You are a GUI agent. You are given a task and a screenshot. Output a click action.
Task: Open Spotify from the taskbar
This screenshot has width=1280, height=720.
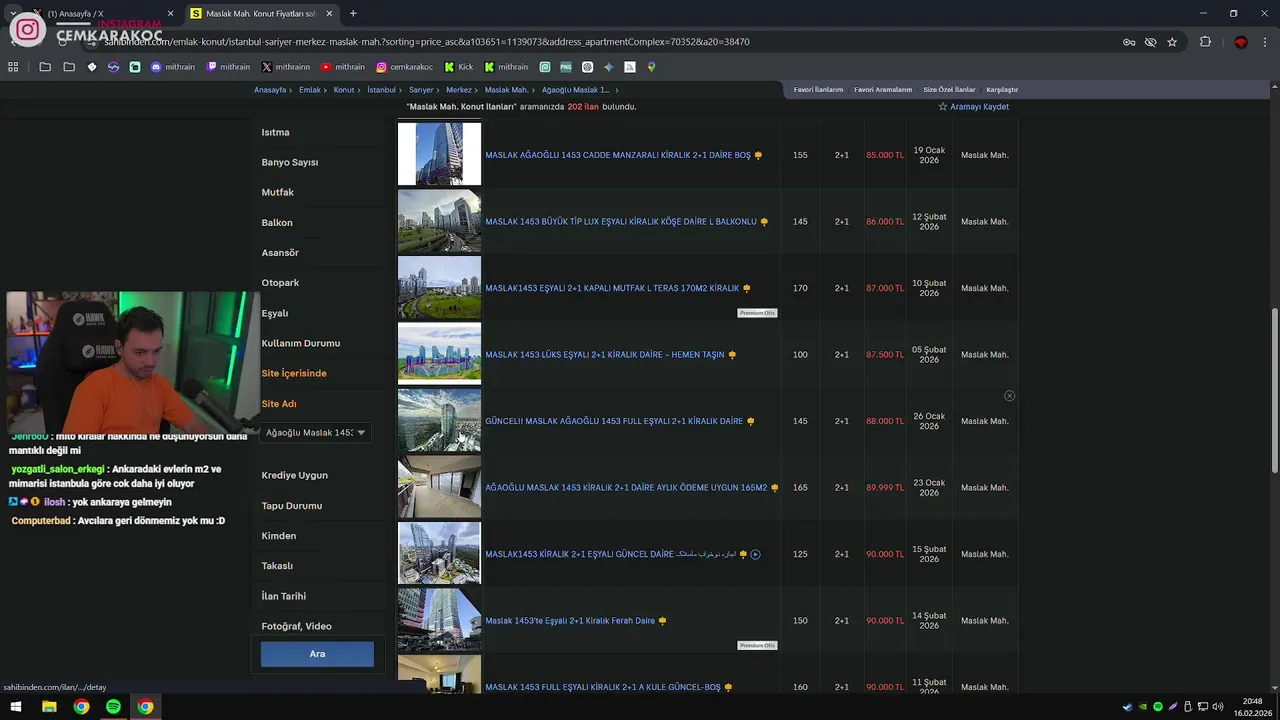tap(113, 707)
